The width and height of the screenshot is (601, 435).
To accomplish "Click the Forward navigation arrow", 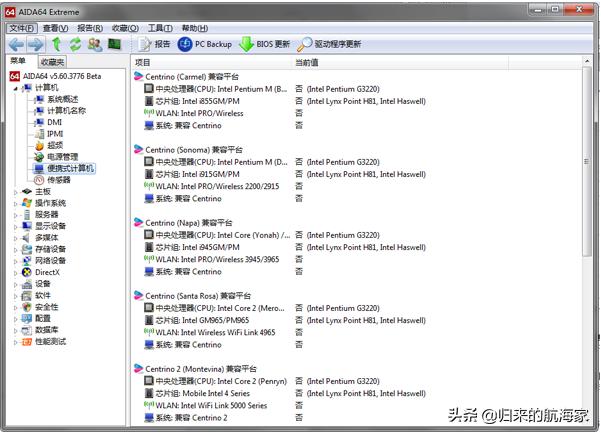I will 36,44.
